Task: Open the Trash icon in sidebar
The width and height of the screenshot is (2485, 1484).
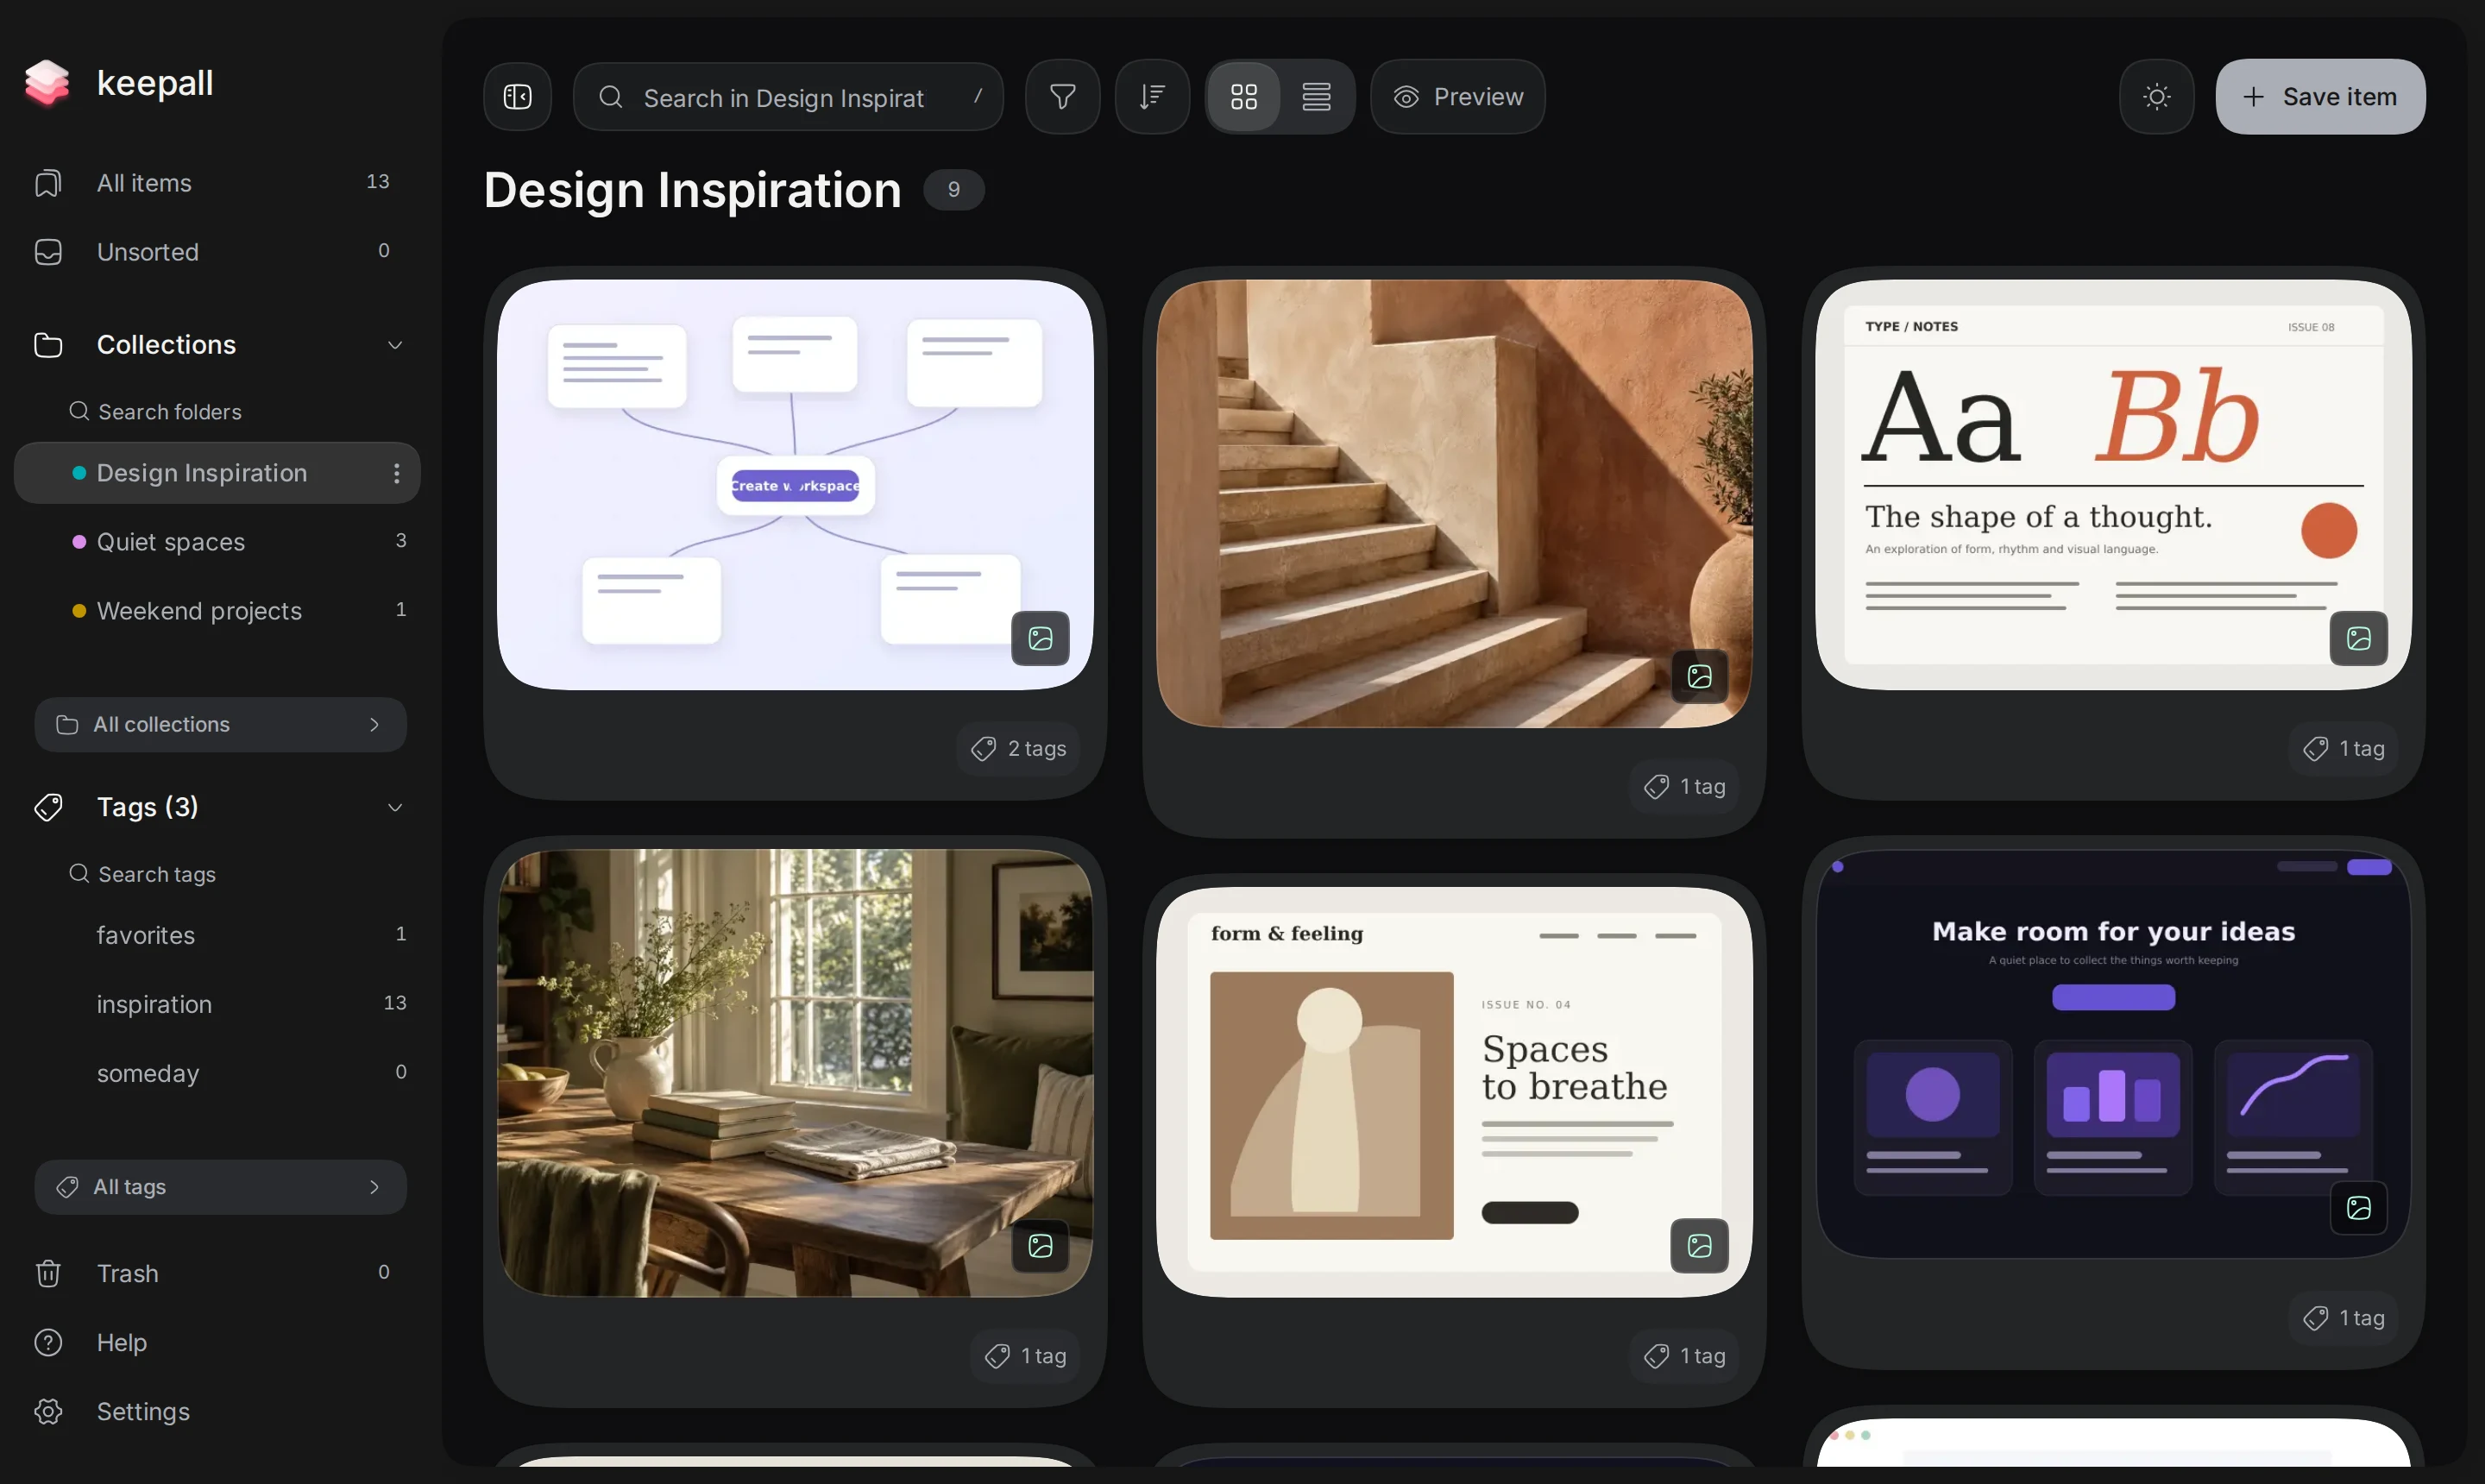Action: 48,1273
